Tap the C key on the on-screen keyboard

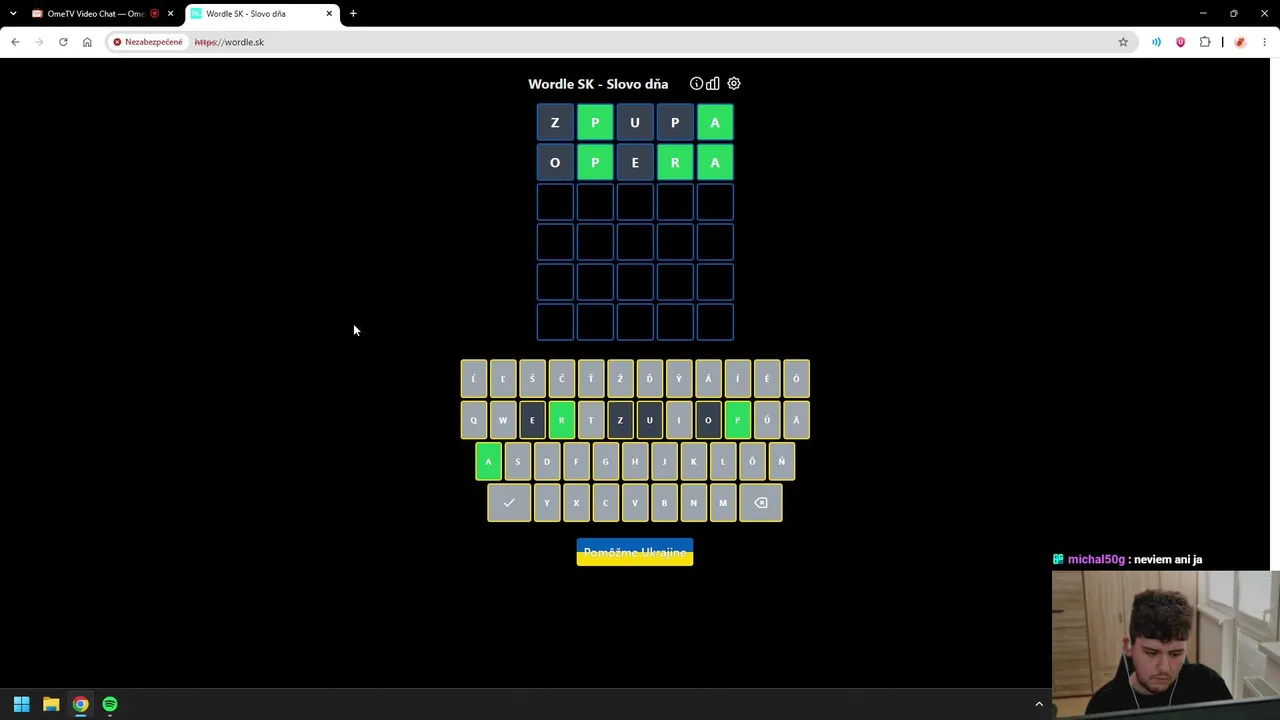coord(605,503)
